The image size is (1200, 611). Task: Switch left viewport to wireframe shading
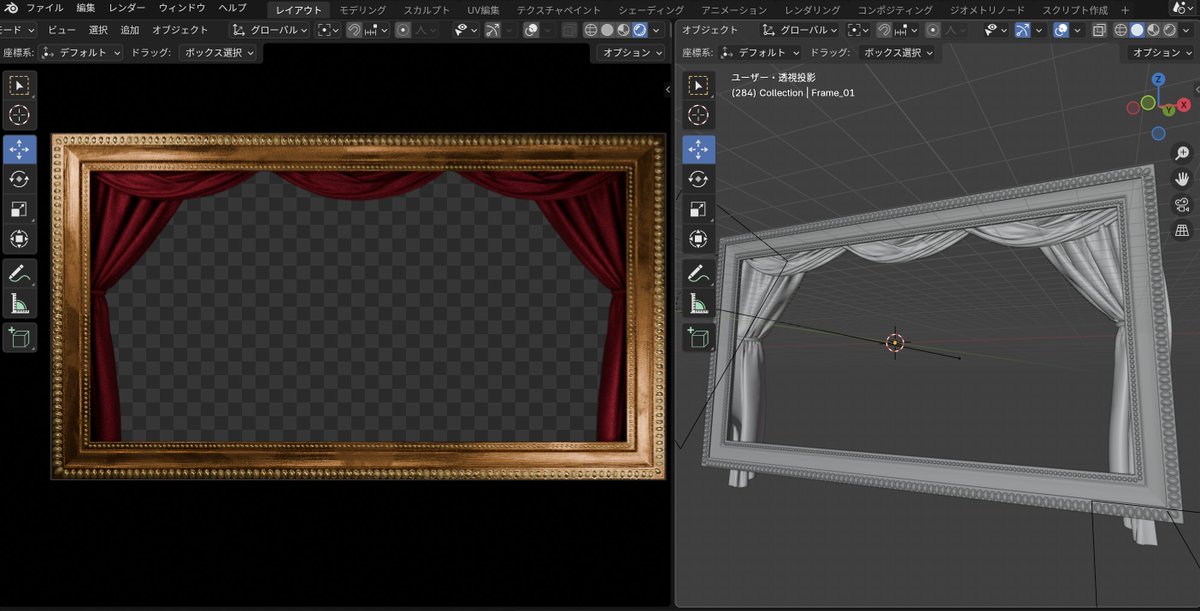[590, 30]
